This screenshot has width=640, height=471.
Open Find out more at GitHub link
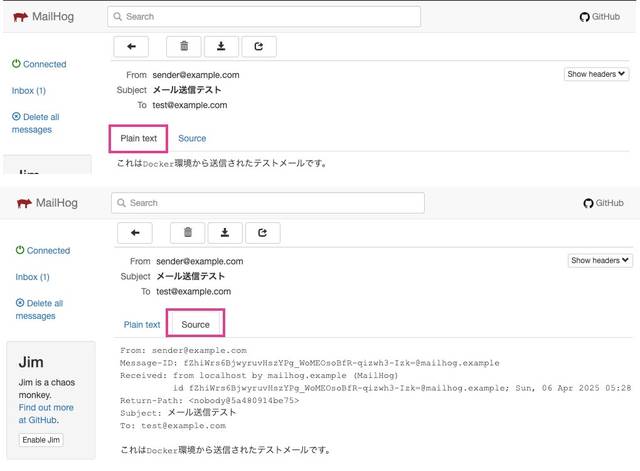coord(46,413)
